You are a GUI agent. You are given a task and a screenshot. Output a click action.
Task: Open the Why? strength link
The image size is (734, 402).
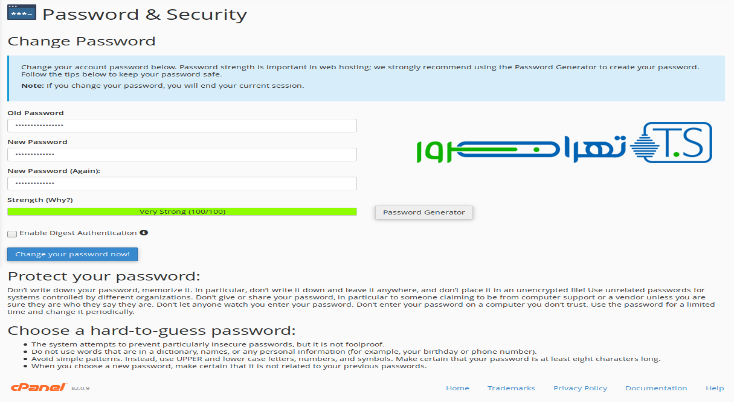48,200
